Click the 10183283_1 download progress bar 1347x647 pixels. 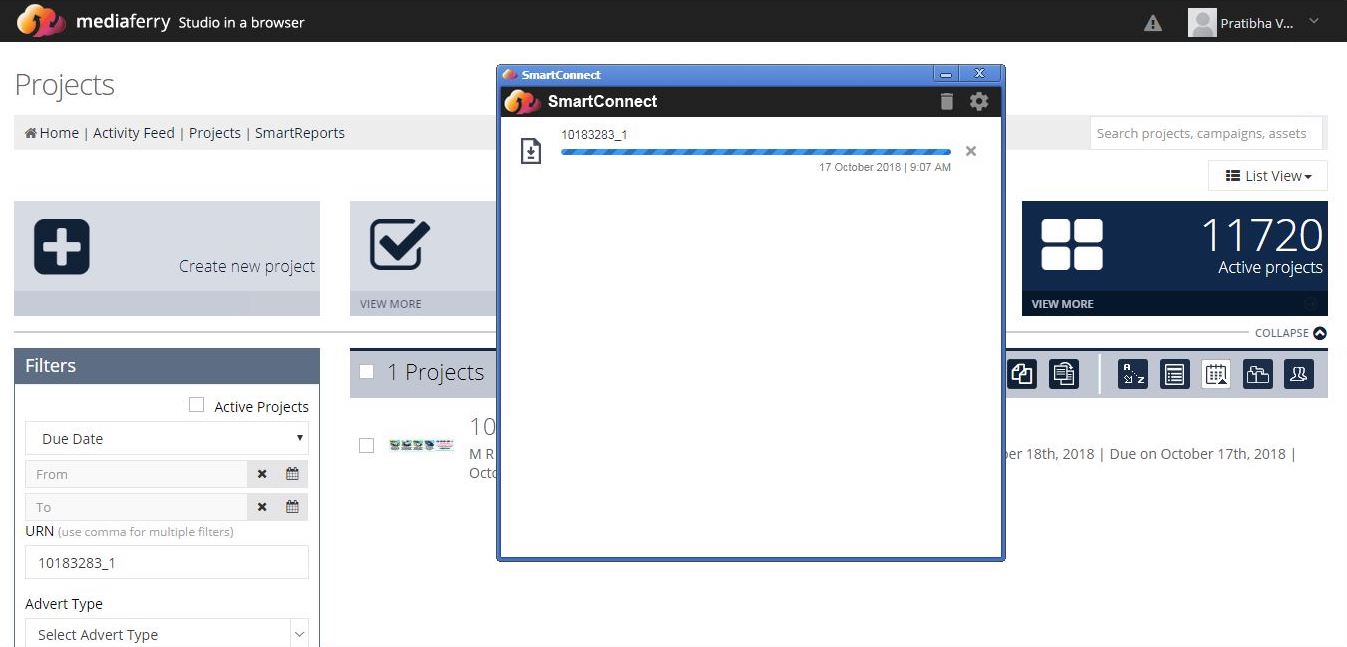[x=756, y=152]
